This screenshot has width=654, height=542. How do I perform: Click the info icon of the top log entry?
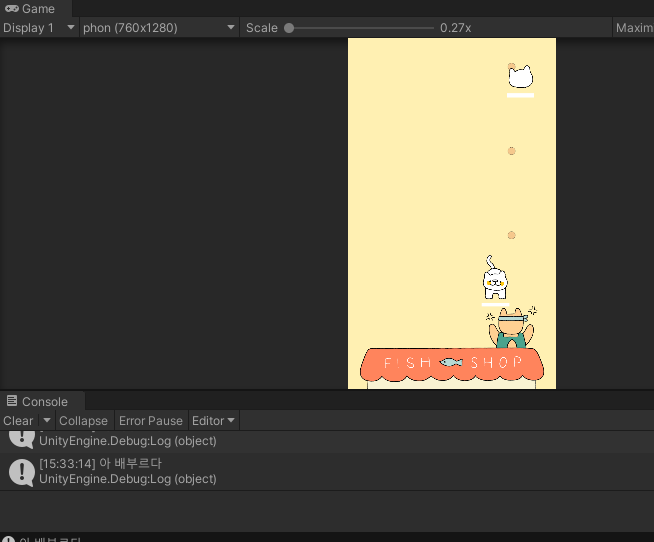click(22, 439)
